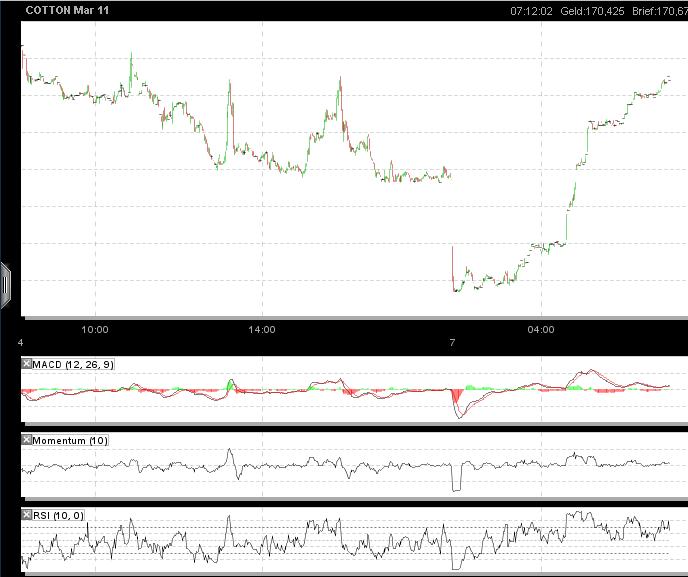Click the 07:12:02 clock in header
Screen dimensions: 688x577
(531, 11)
